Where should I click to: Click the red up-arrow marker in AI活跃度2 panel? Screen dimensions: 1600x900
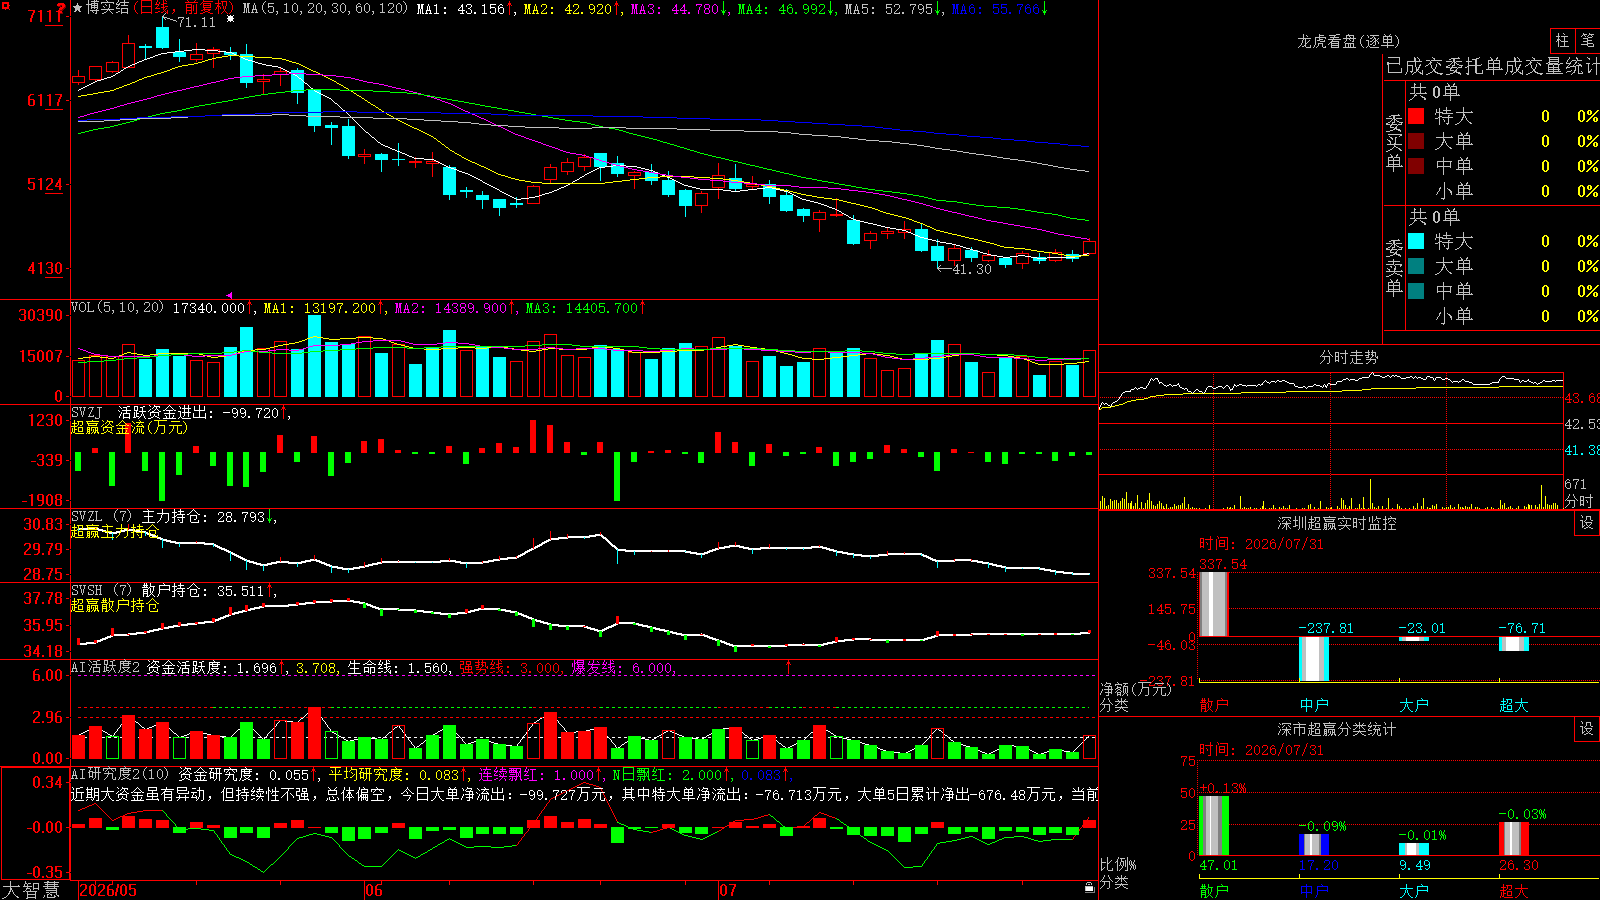(788, 666)
